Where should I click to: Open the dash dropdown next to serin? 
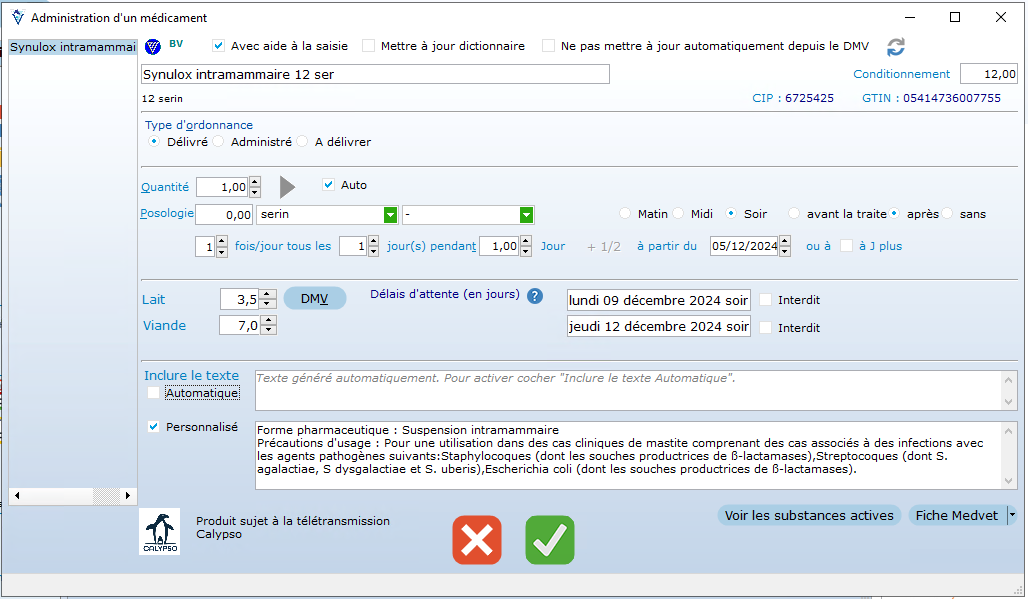pyautogui.click(x=526, y=215)
